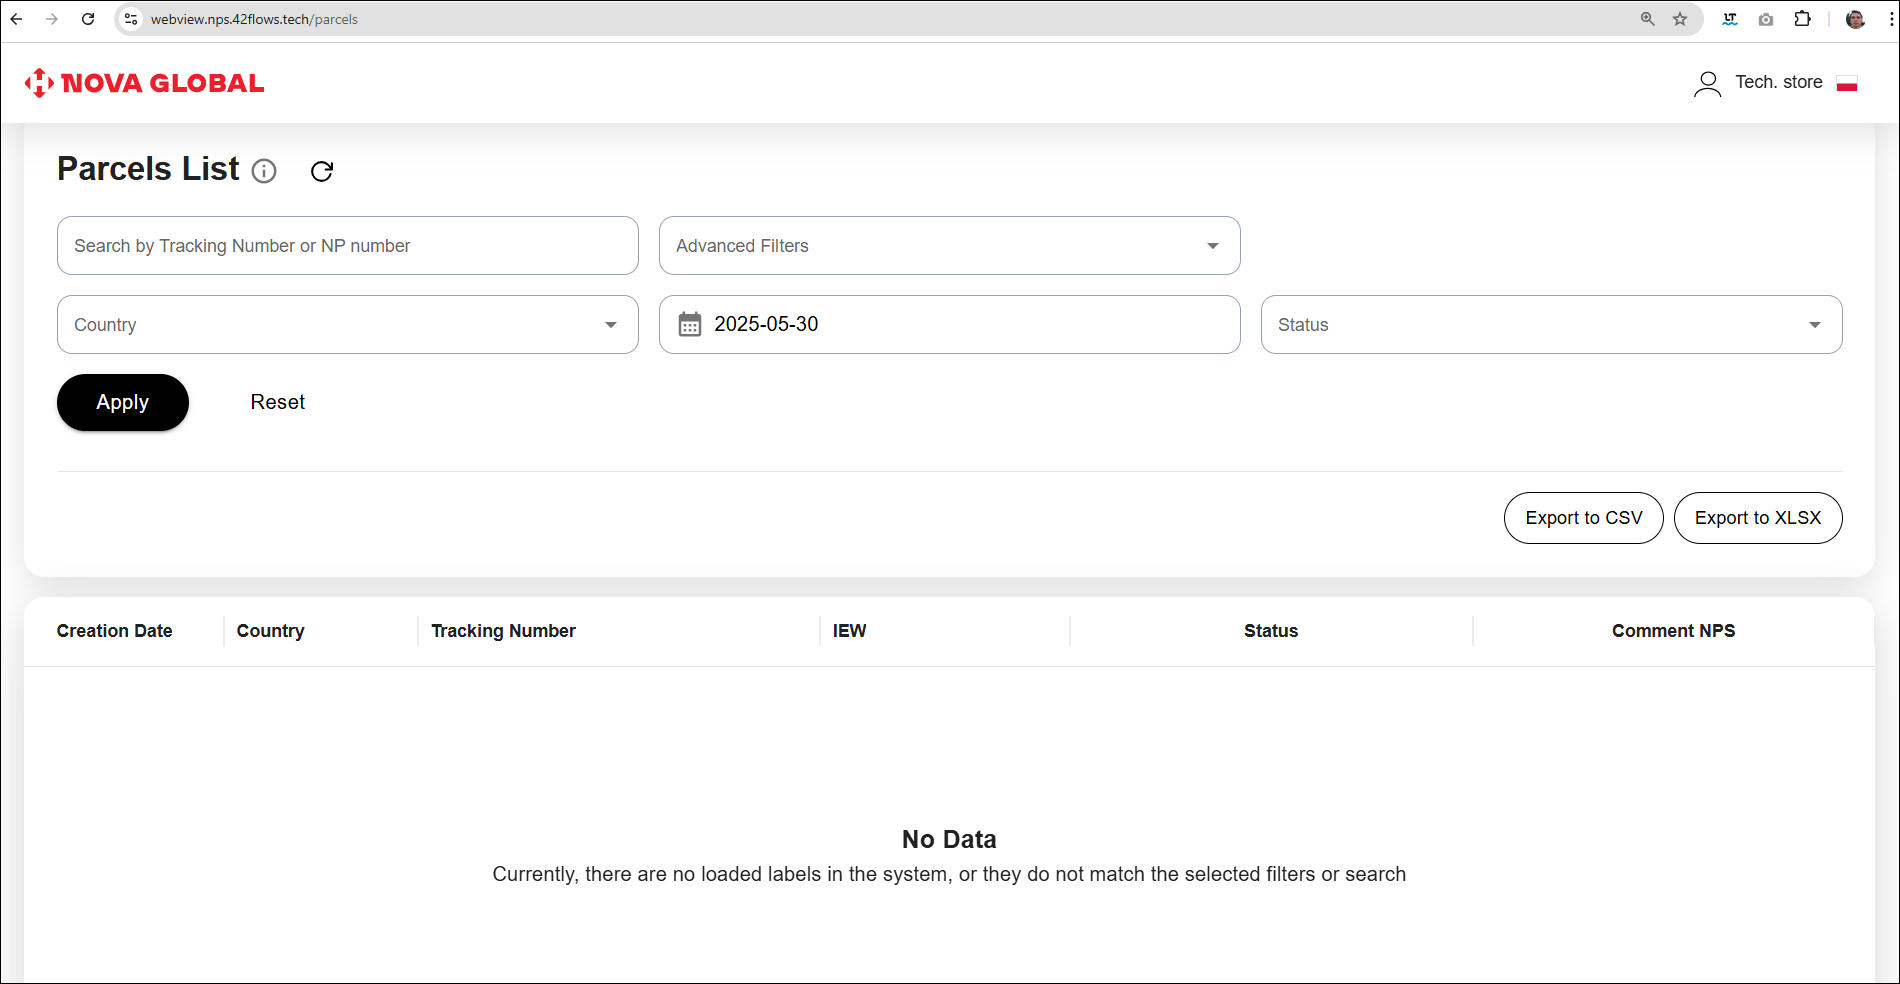Click the Parcels List info icon
Viewport: 1900px width, 984px height.
[x=264, y=171]
